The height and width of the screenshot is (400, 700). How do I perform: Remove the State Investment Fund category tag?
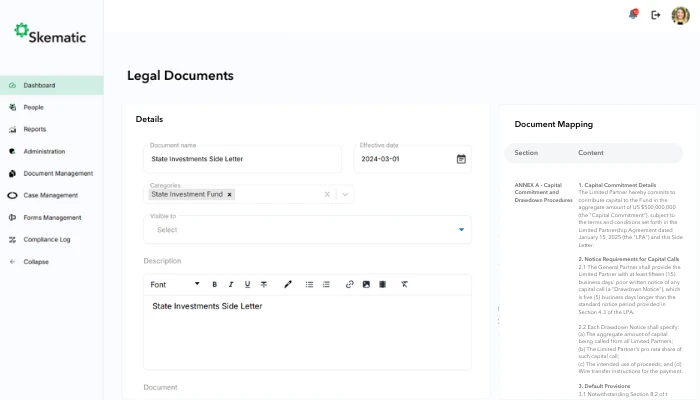click(x=229, y=194)
